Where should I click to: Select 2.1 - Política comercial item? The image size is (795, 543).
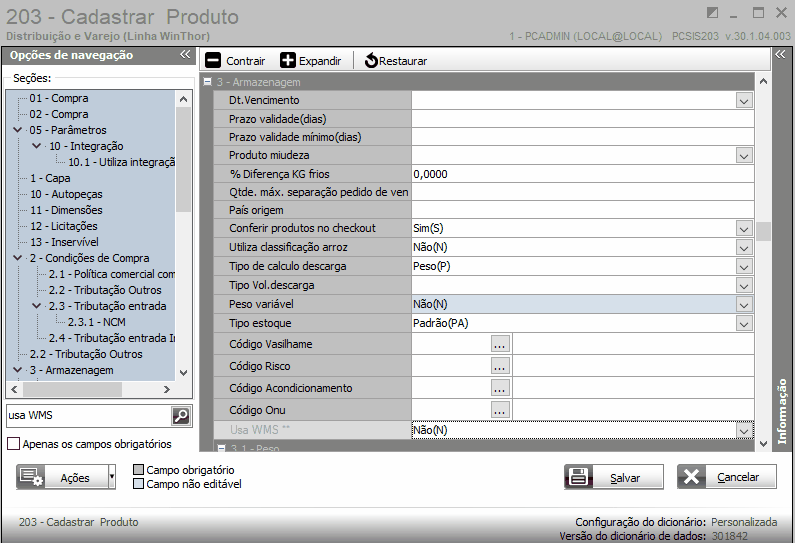[112, 274]
